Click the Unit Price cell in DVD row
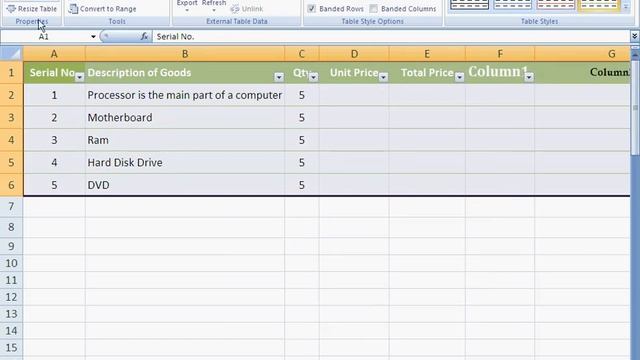 354,185
